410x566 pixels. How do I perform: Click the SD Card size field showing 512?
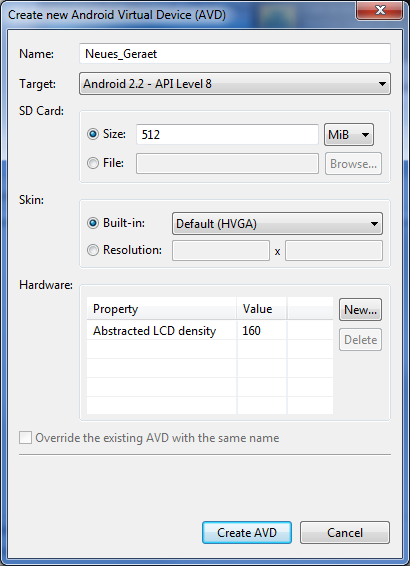point(227,135)
